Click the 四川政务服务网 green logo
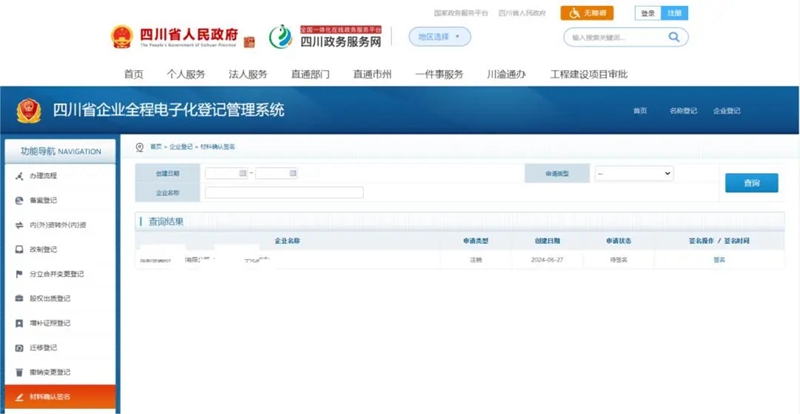 click(281, 37)
